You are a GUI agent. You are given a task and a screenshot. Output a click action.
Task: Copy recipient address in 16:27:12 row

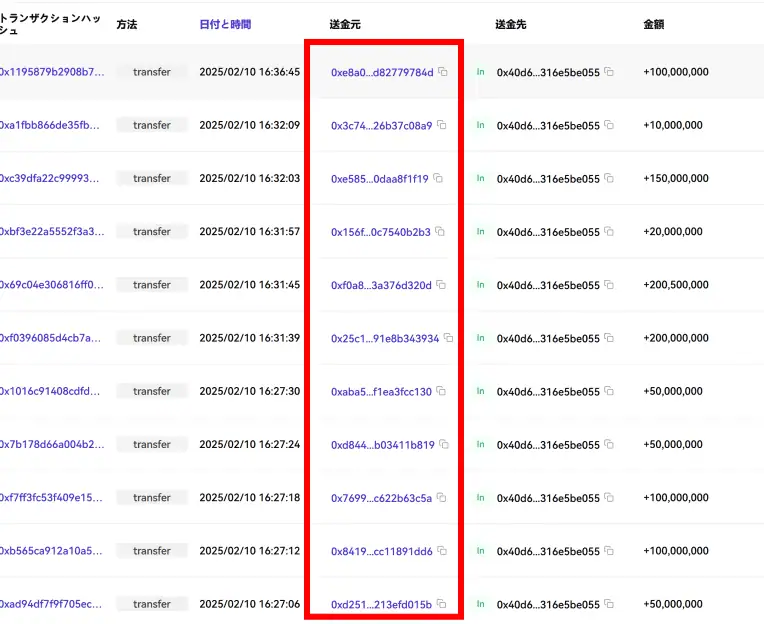pyautogui.click(x=609, y=550)
